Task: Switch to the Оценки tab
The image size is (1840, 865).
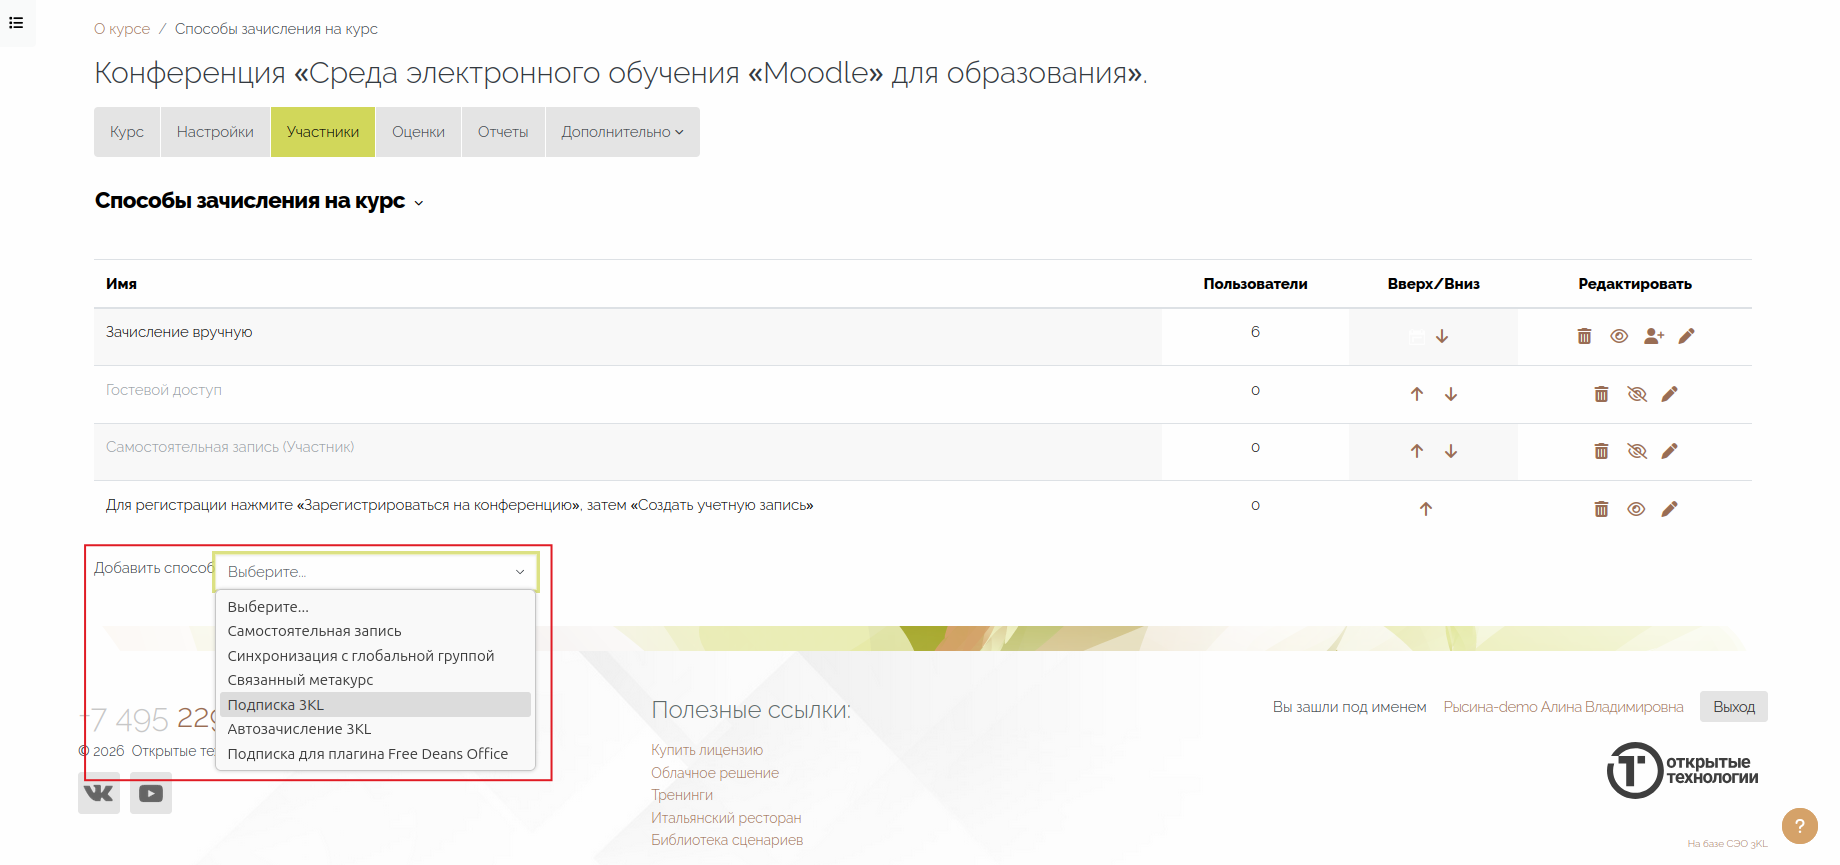Action: (x=418, y=132)
